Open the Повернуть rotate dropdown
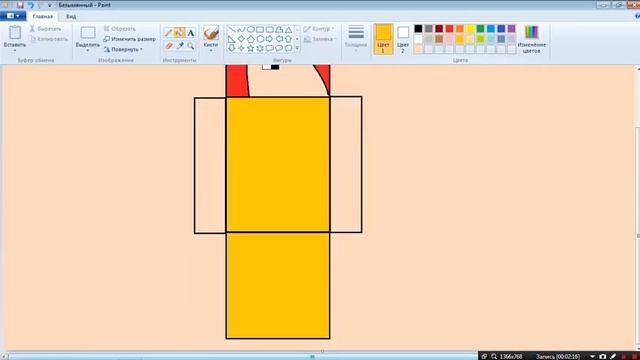This screenshot has width=640, height=360. point(123,49)
